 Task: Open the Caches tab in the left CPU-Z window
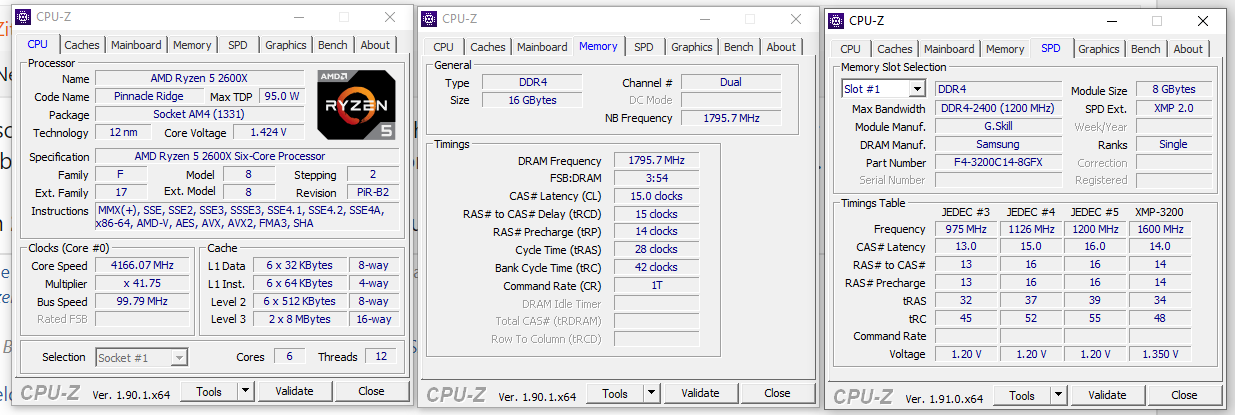82,45
